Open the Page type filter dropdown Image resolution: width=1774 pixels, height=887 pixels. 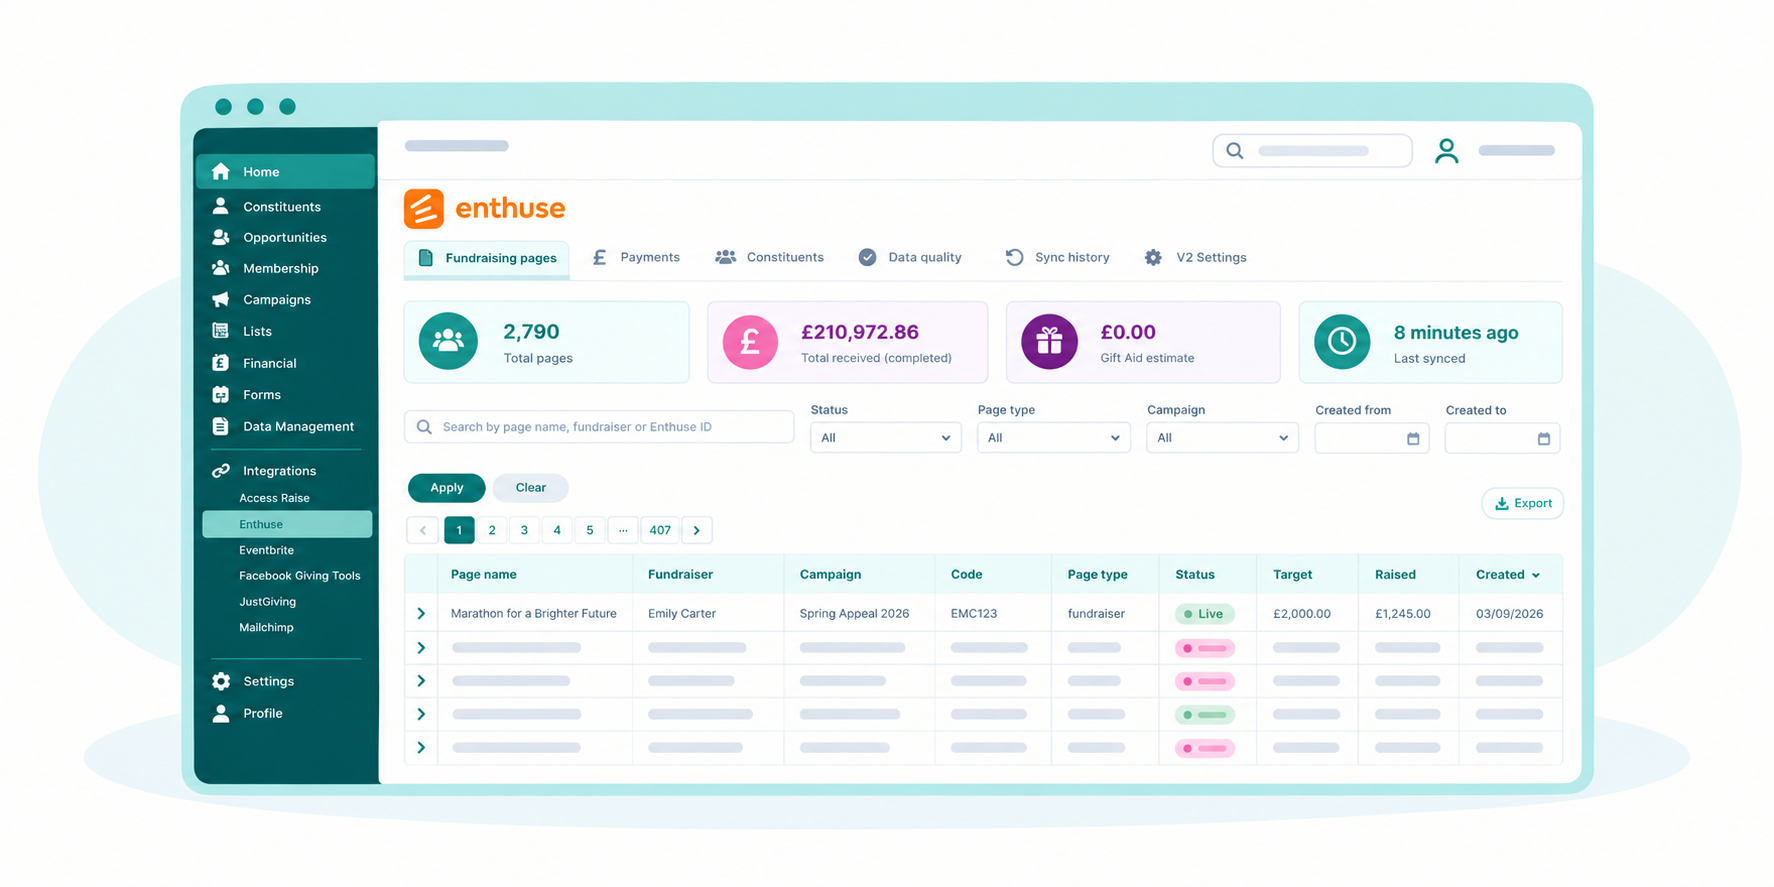1053,438
